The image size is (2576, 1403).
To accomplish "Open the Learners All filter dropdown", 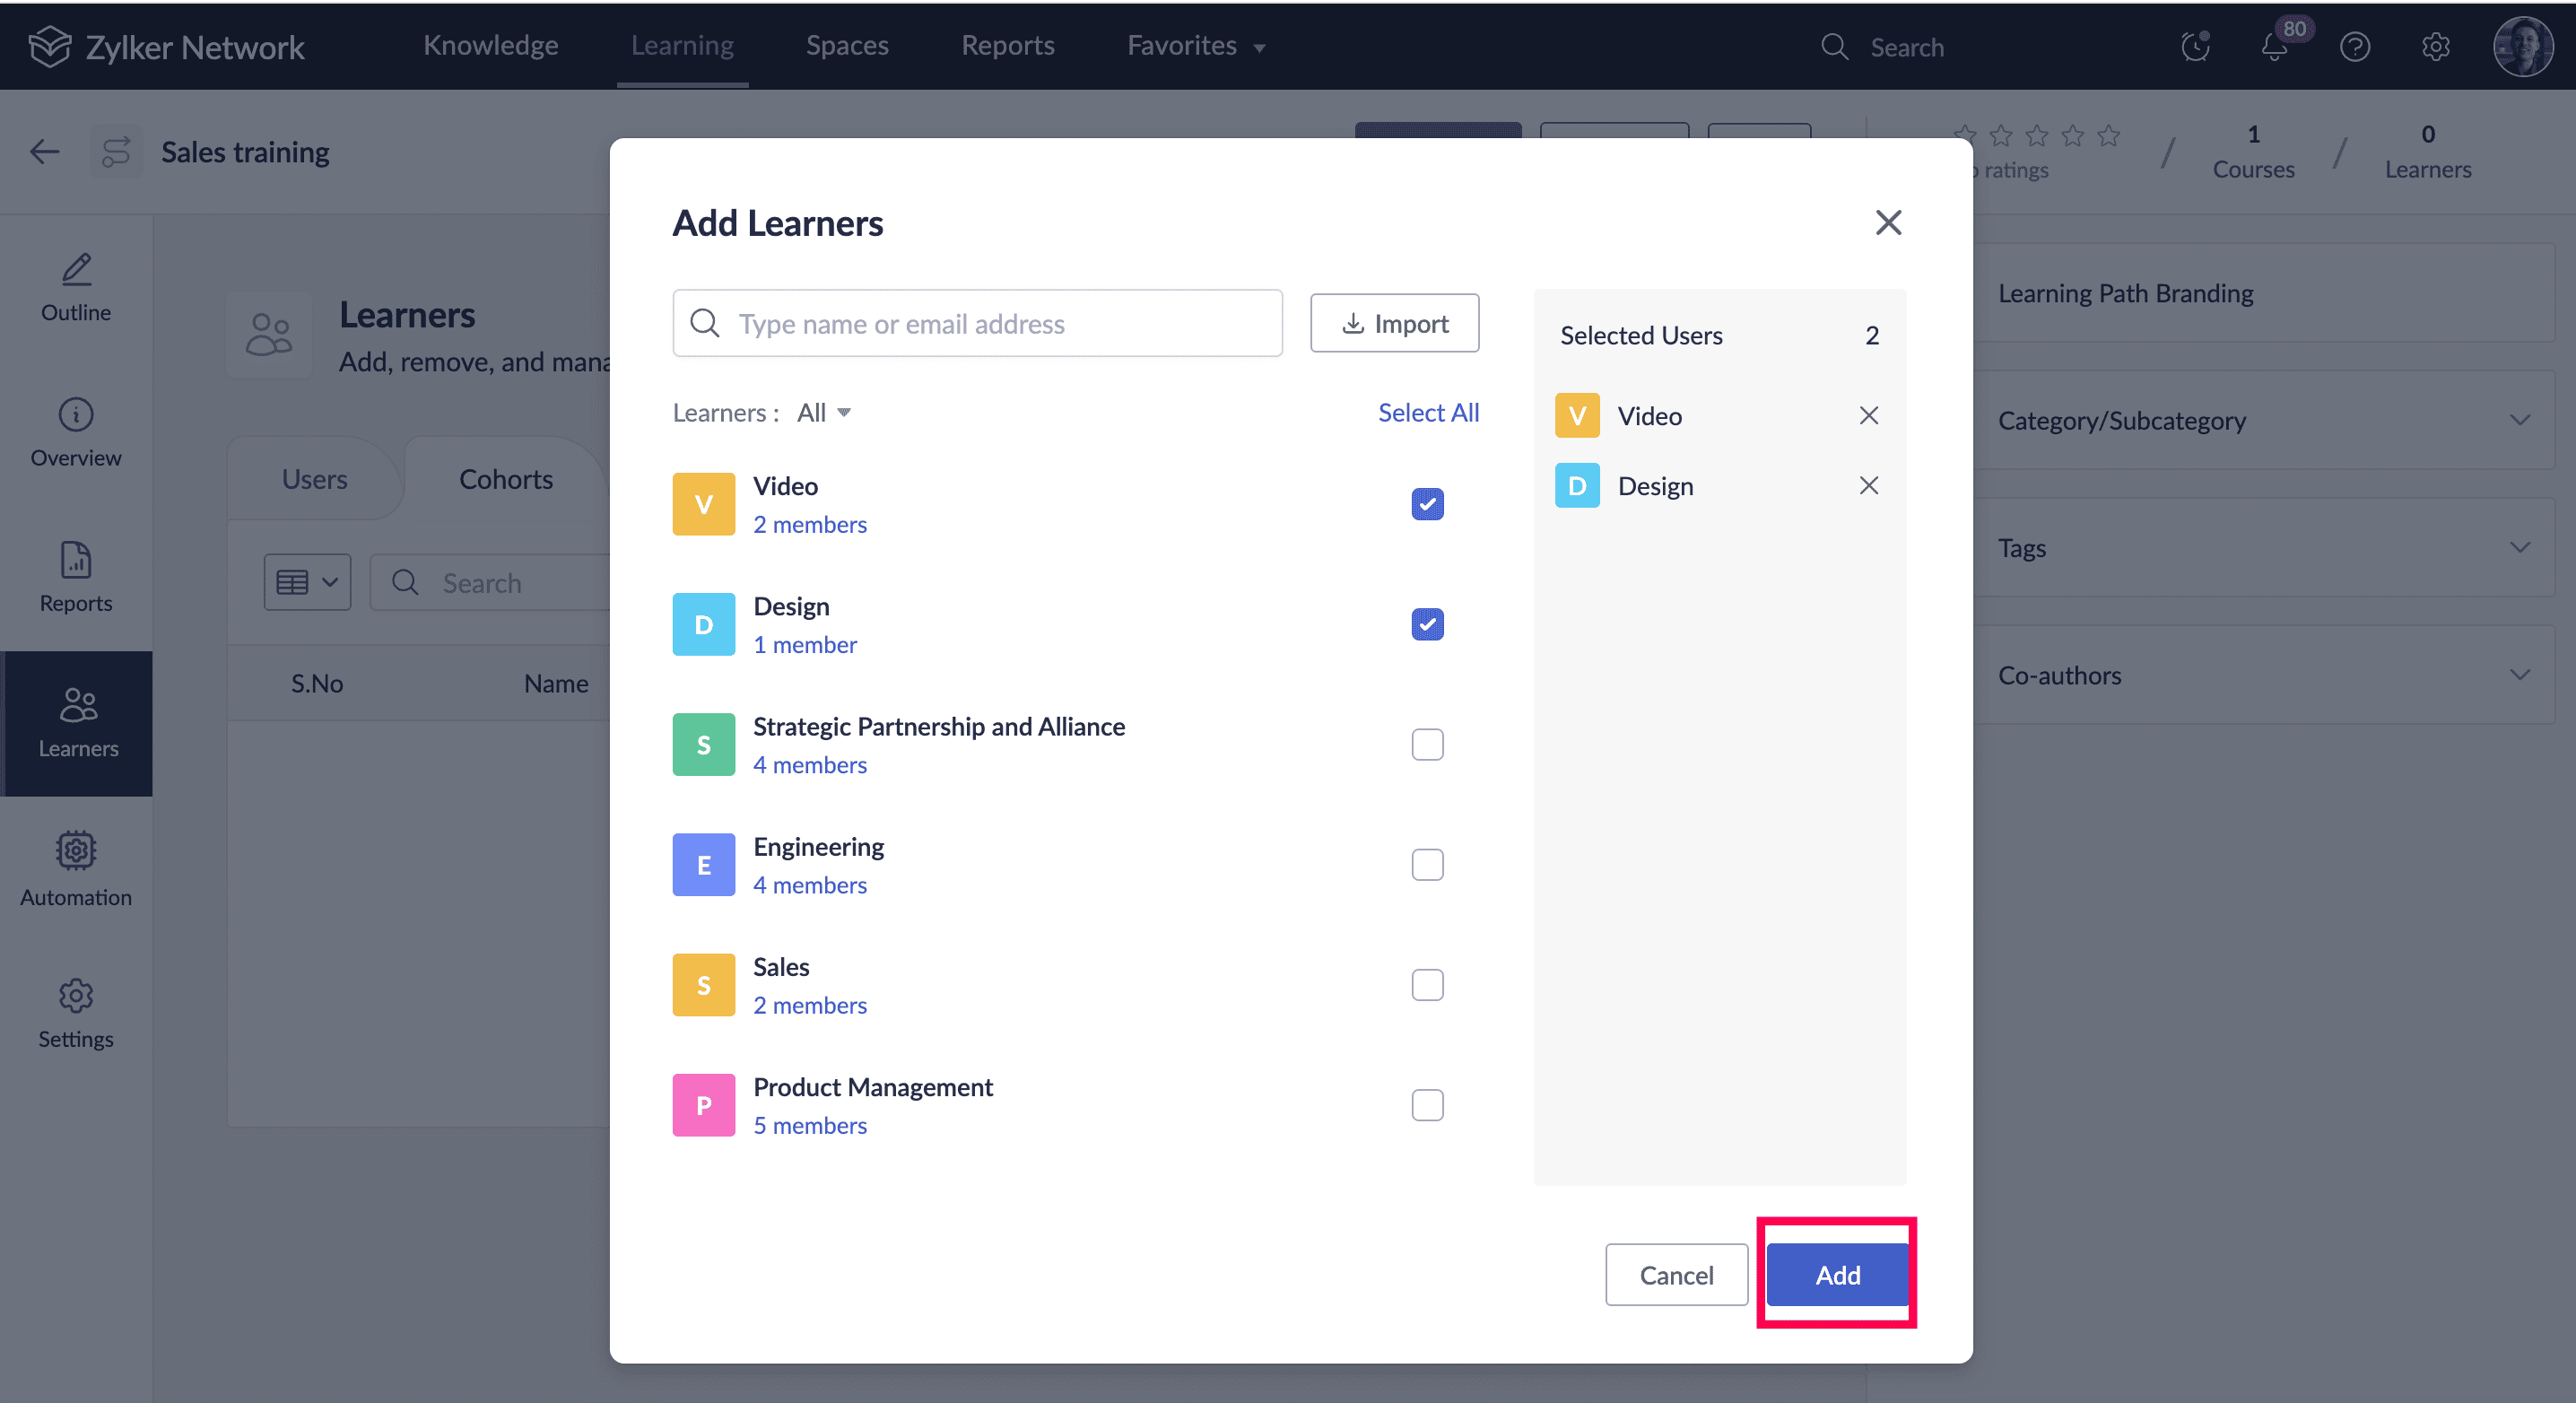I will tap(824, 412).
